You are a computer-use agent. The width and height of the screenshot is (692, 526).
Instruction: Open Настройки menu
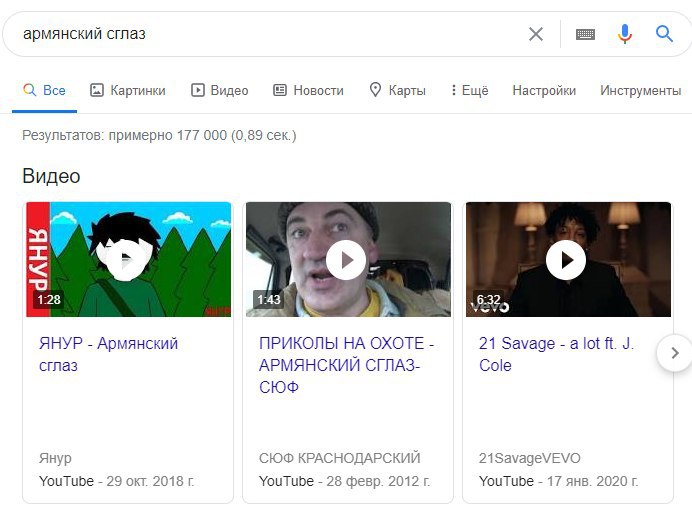[x=544, y=90]
